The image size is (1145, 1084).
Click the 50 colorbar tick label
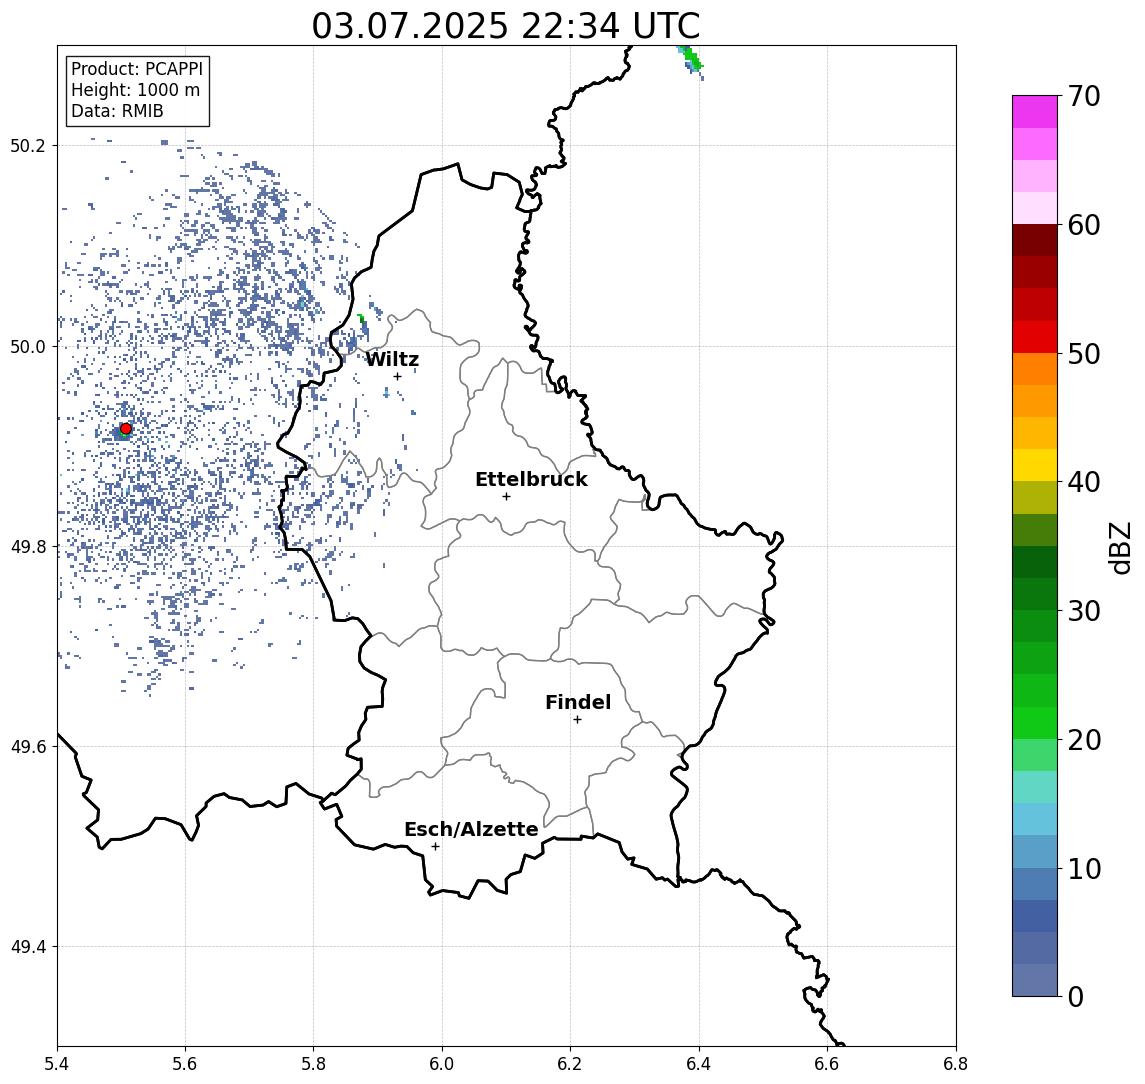(x=1084, y=354)
